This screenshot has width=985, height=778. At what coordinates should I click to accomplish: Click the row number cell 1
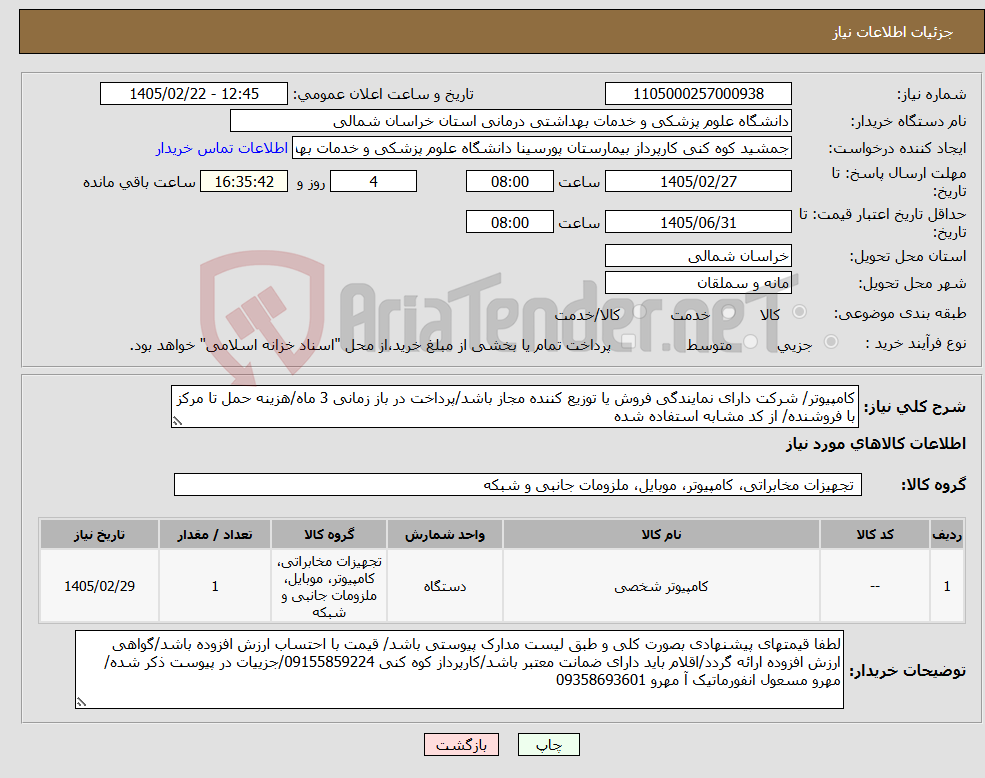tap(947, 586)
